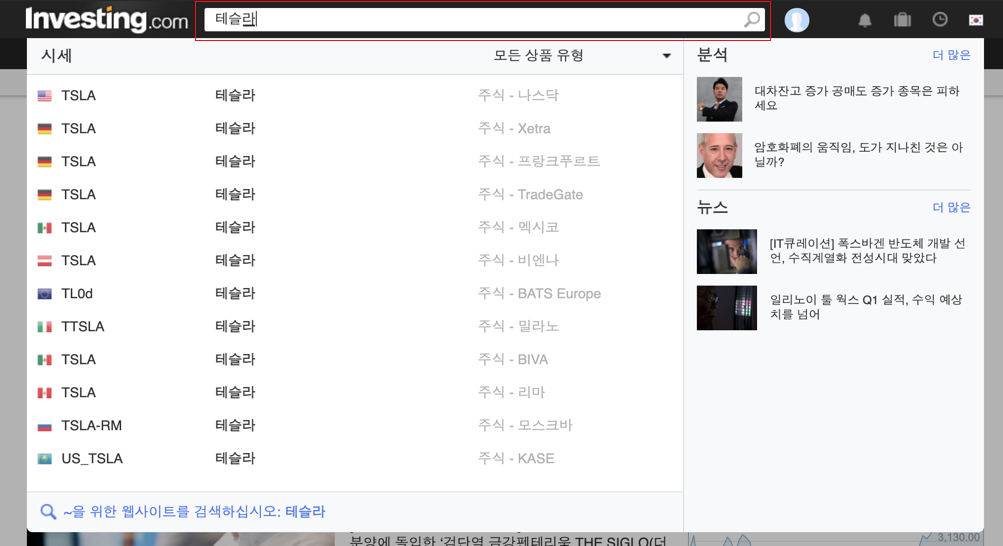Click the magnifier icon beside website search link
Image resolution: width=1003 pixels, height=546 pixels.
(48, 511)
